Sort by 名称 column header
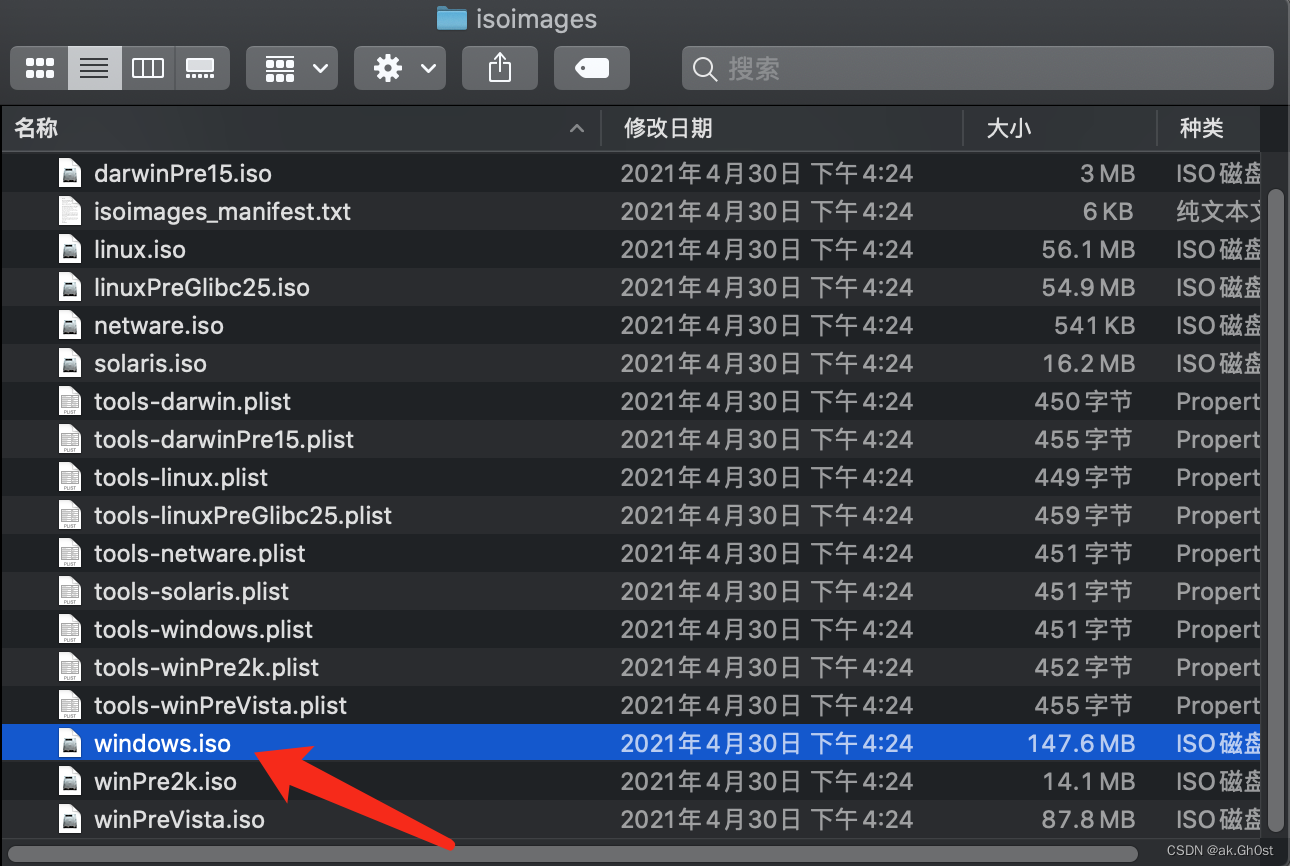 point(36,128)
